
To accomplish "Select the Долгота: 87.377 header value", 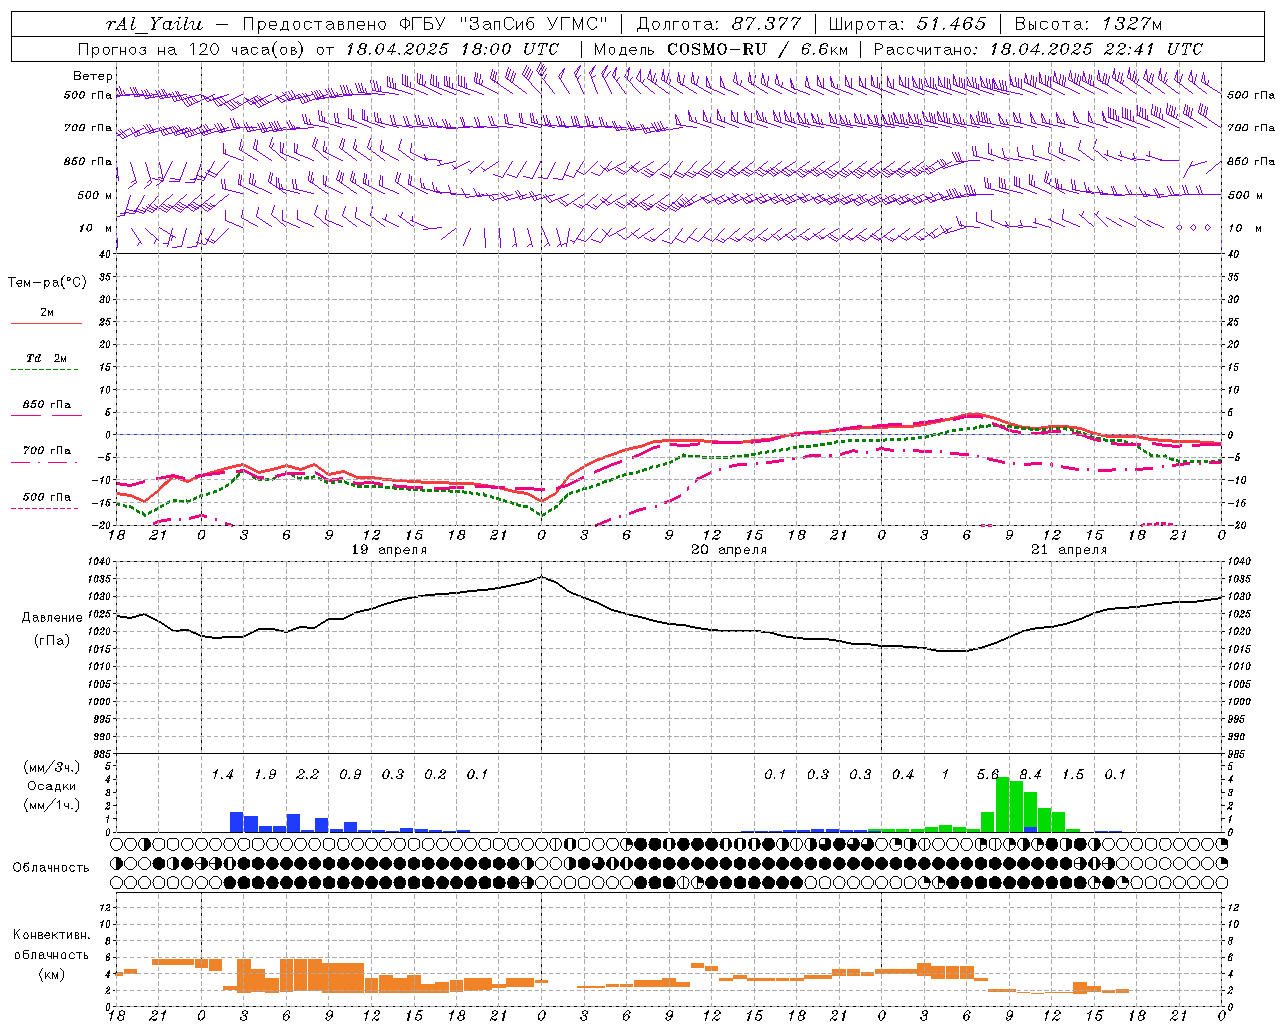I will point(718,24).
